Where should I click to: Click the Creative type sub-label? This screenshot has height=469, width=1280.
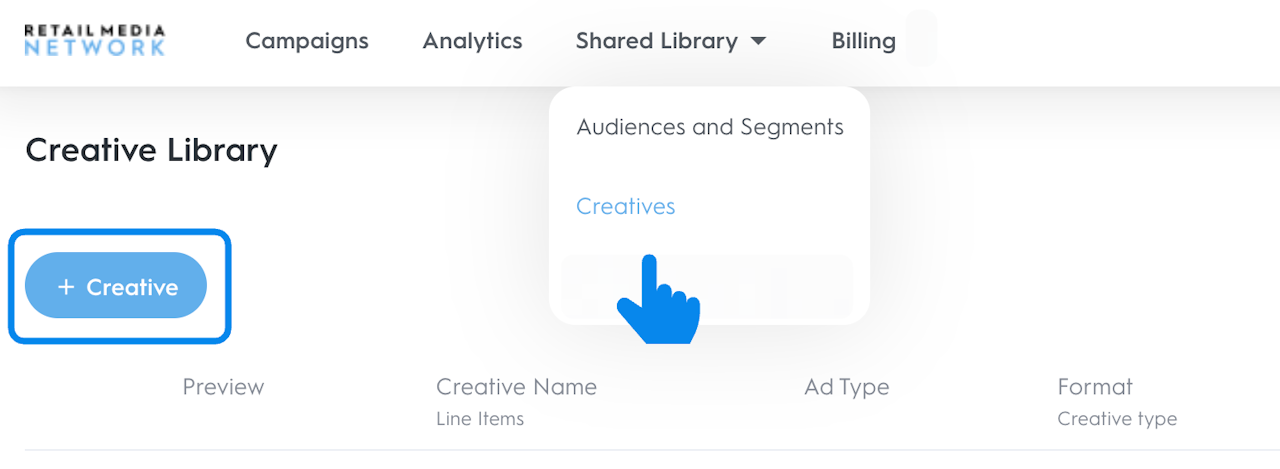(1117, 419)
